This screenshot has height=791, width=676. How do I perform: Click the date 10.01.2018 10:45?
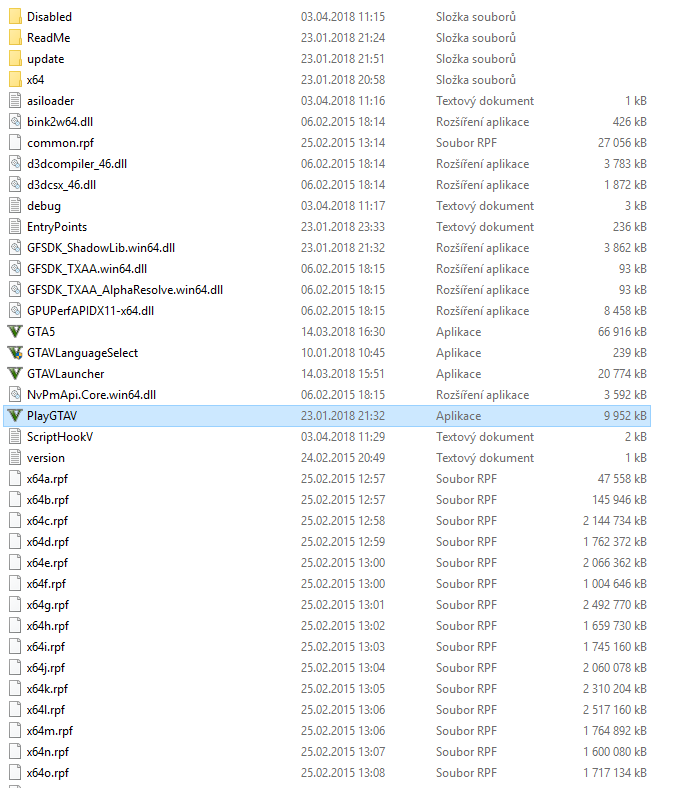[343, 353]
